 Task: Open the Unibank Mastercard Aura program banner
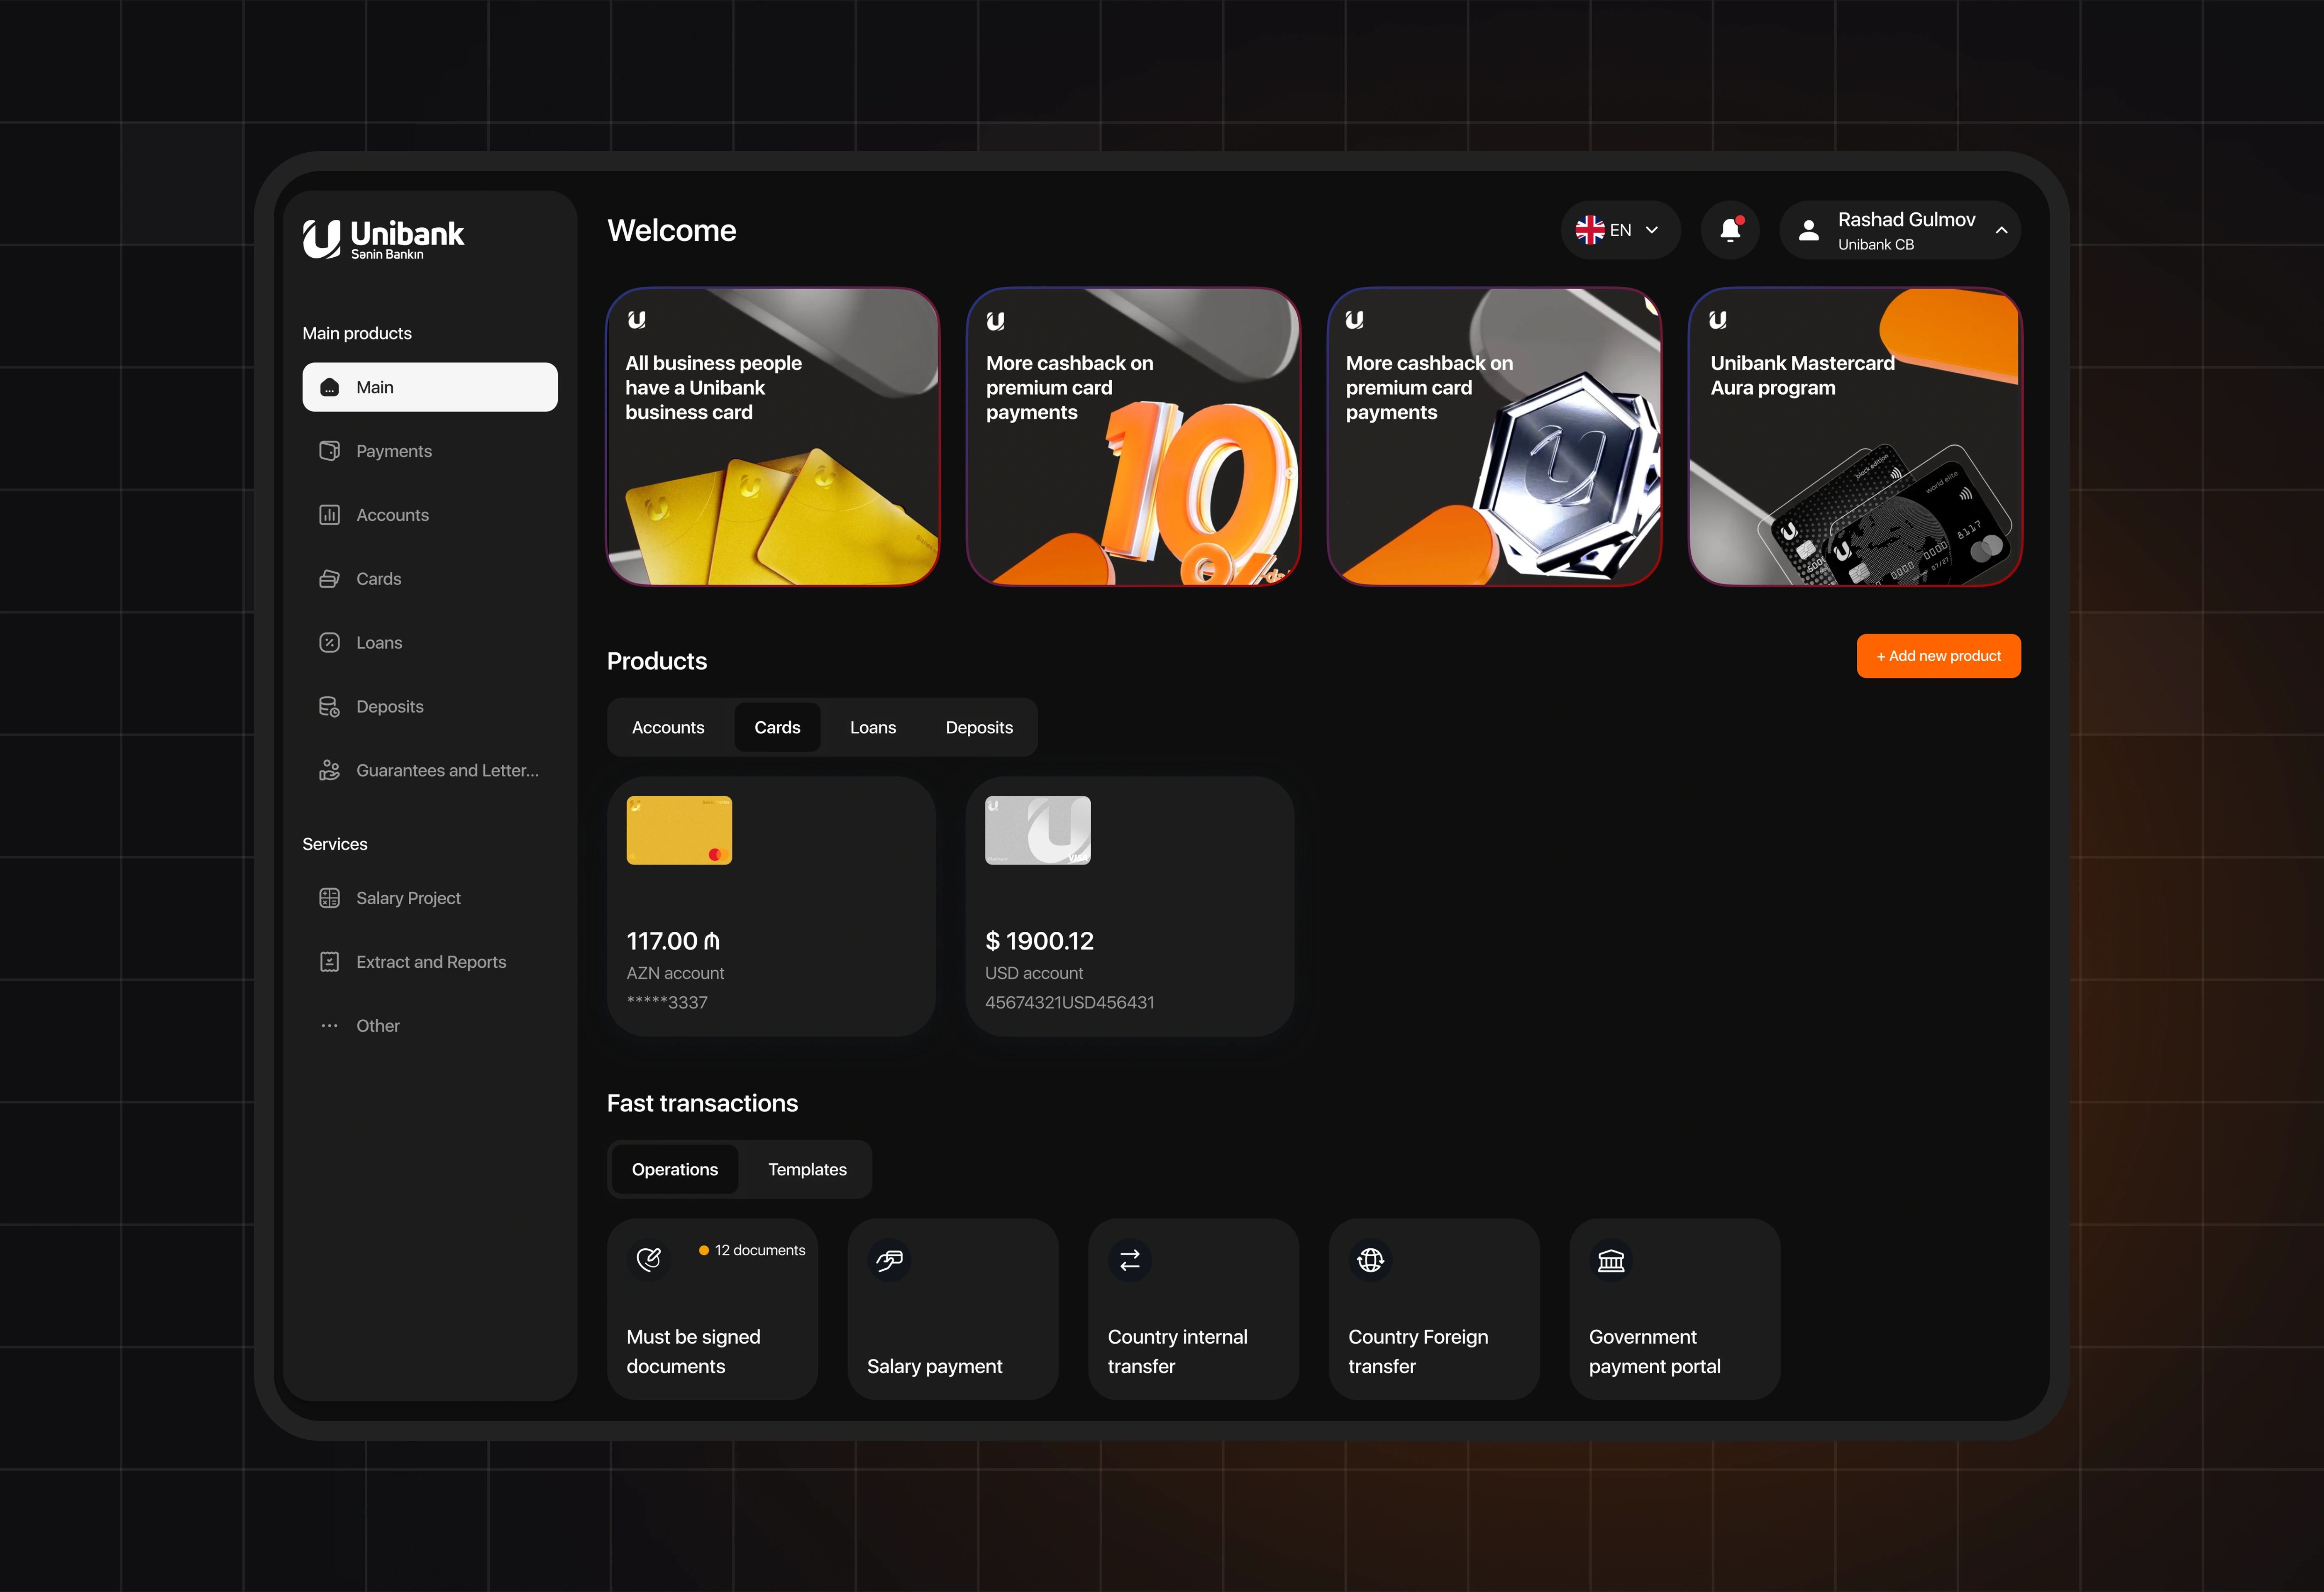(x=1854, y=437)
